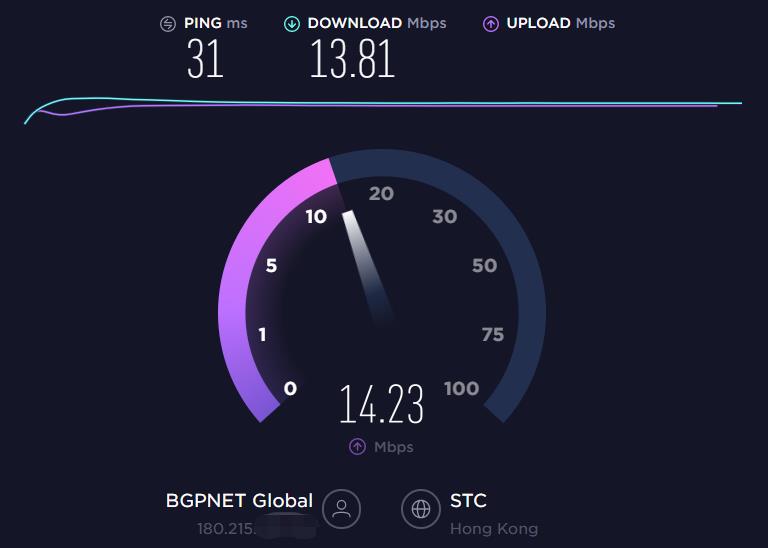The width and height of the screenshot is (768, 548).
Task: Click the small upload icon next to Mbps
Action: coord(357,447)
